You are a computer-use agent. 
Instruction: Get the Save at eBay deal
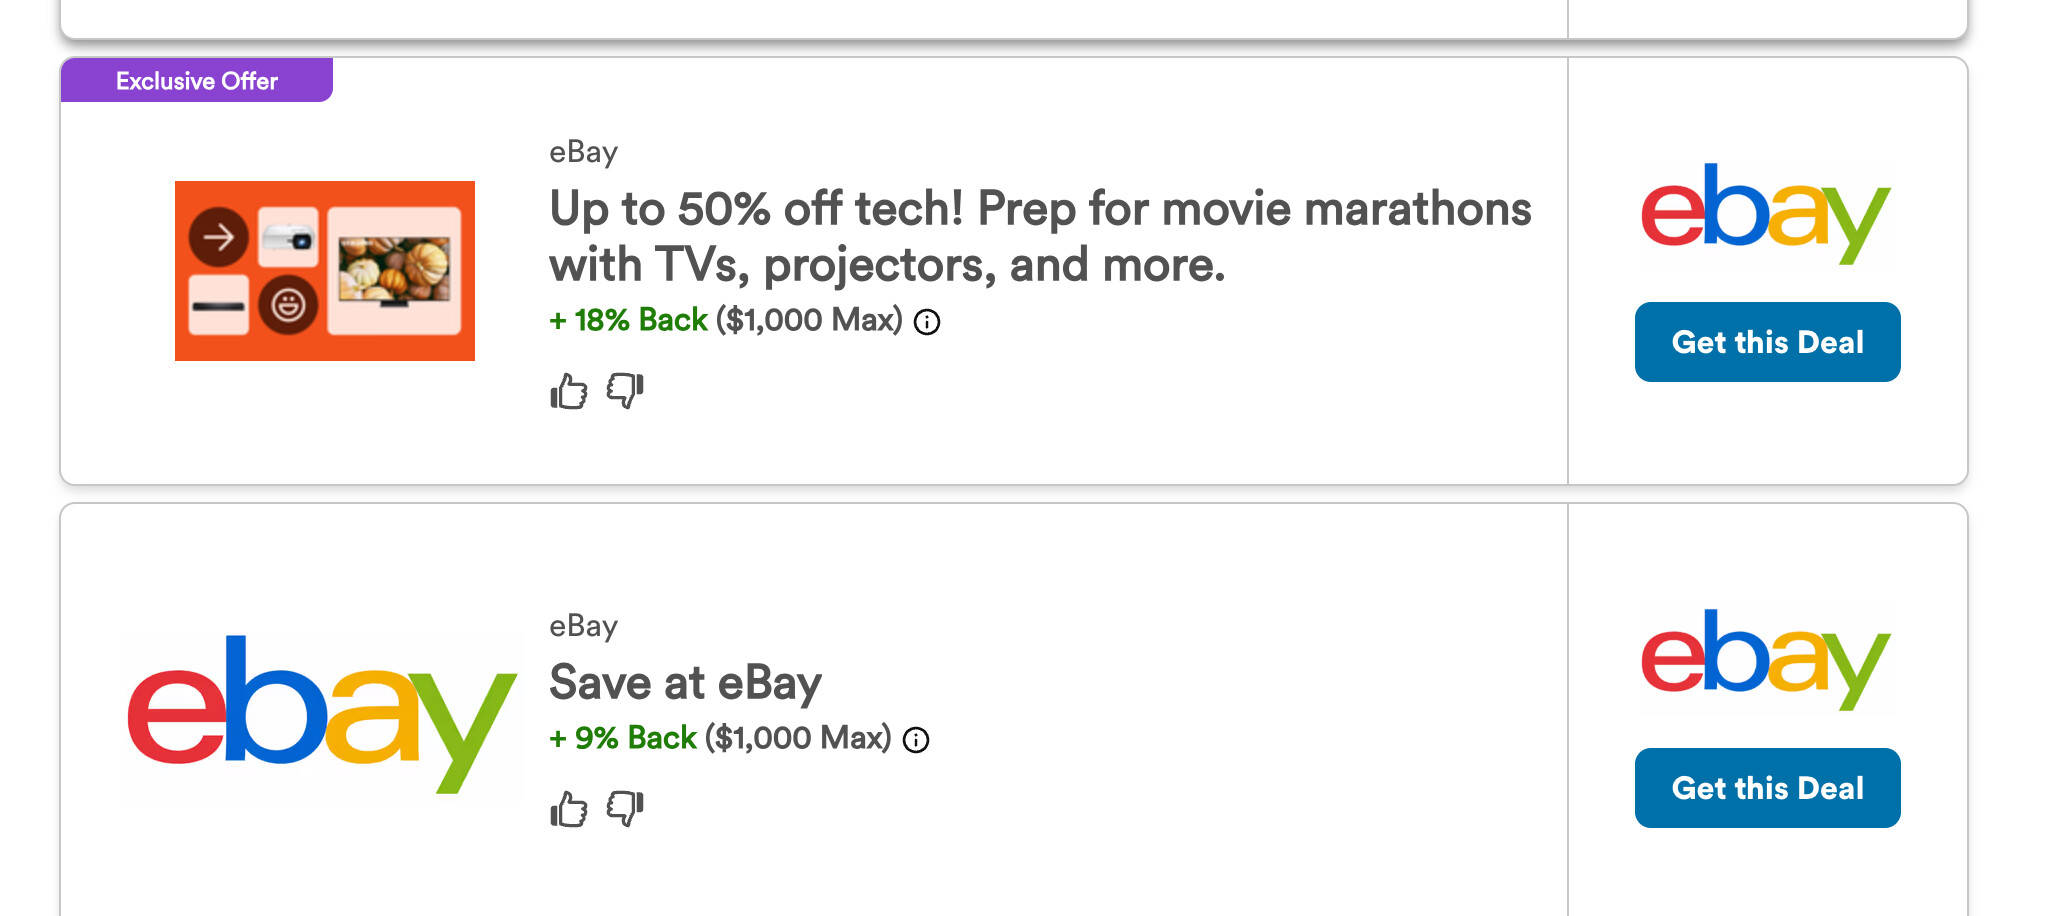pos(1767,788)
